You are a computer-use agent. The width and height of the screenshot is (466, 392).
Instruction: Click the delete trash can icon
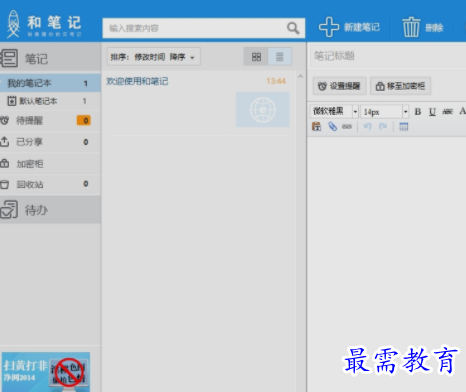click(411, 27)
